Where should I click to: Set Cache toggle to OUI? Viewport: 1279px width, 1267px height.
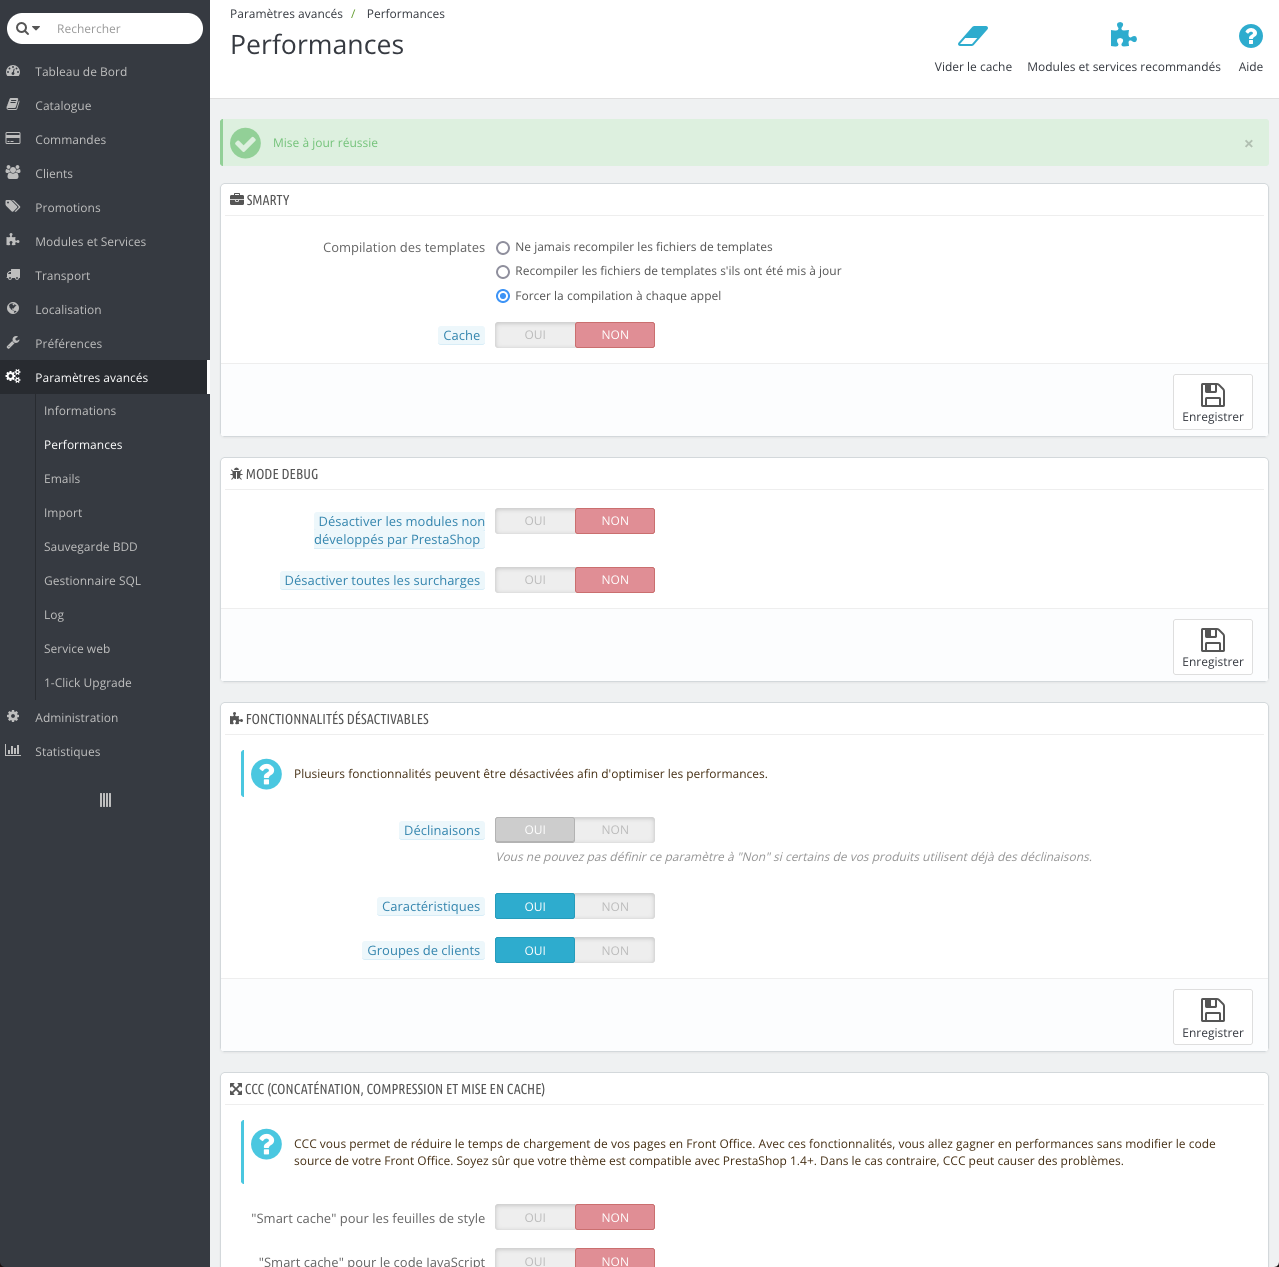click(535, 335)
